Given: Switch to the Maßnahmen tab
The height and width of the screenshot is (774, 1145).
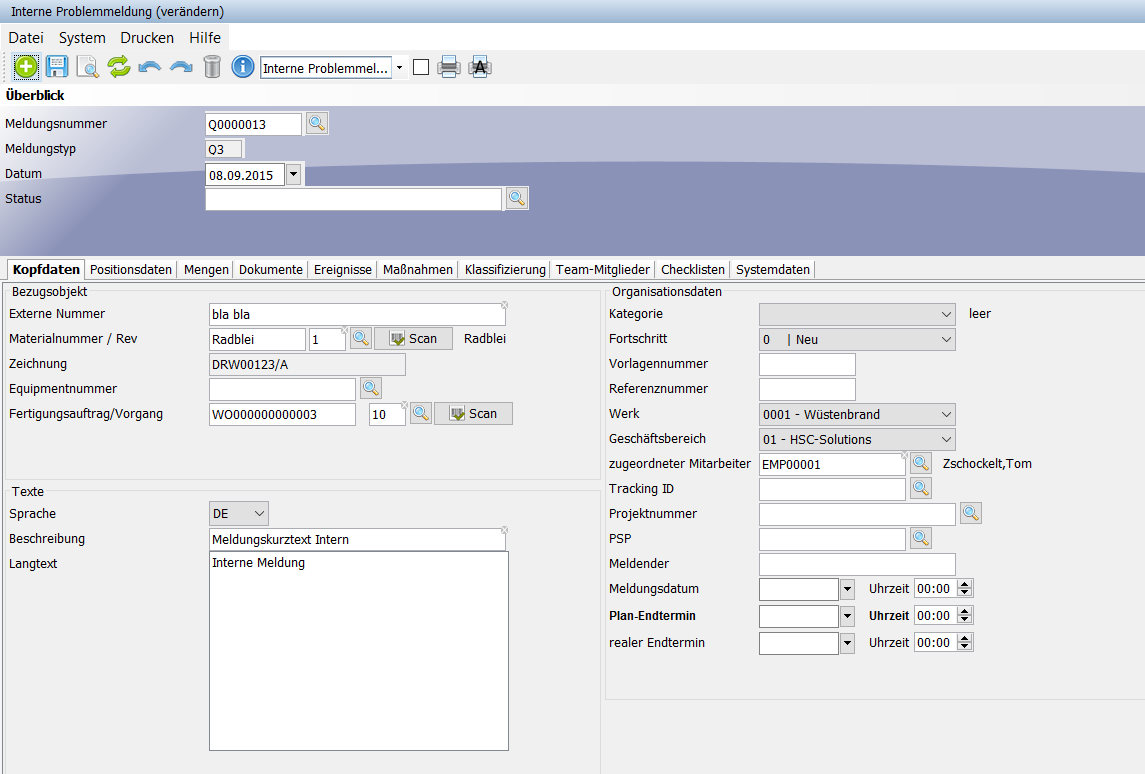Looking at the screenshot, I should coord(418,269).
